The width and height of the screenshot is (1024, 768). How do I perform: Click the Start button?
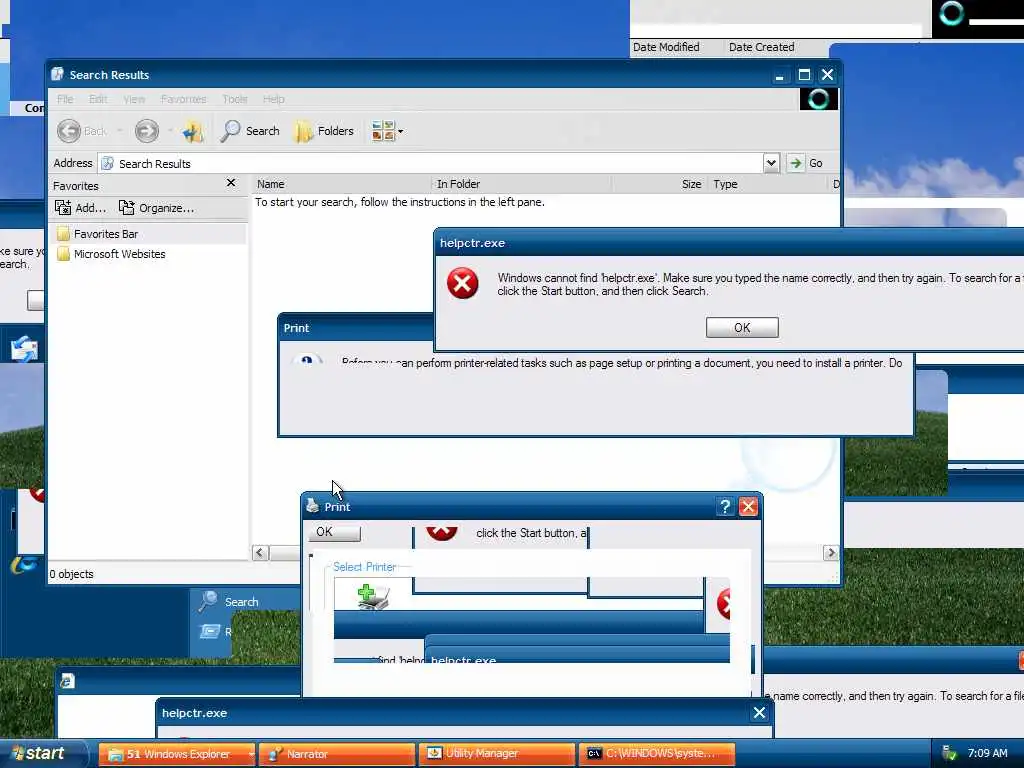[43, 754]
